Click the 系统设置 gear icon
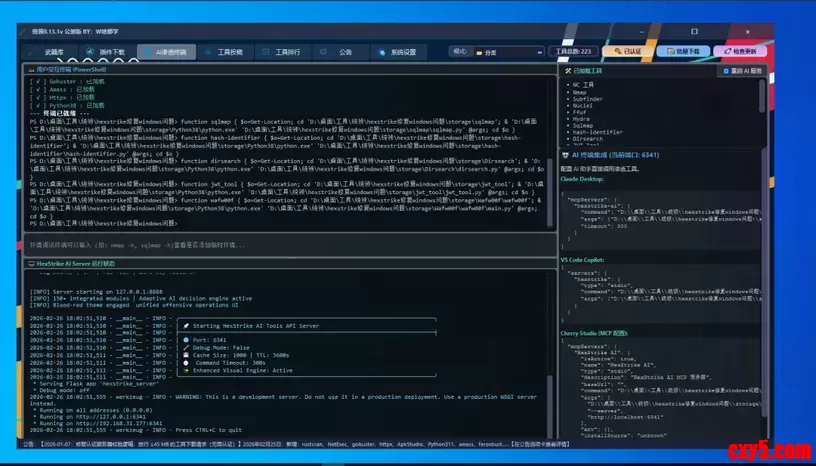This screenshot has height=466, width=816. coord(381,51)
